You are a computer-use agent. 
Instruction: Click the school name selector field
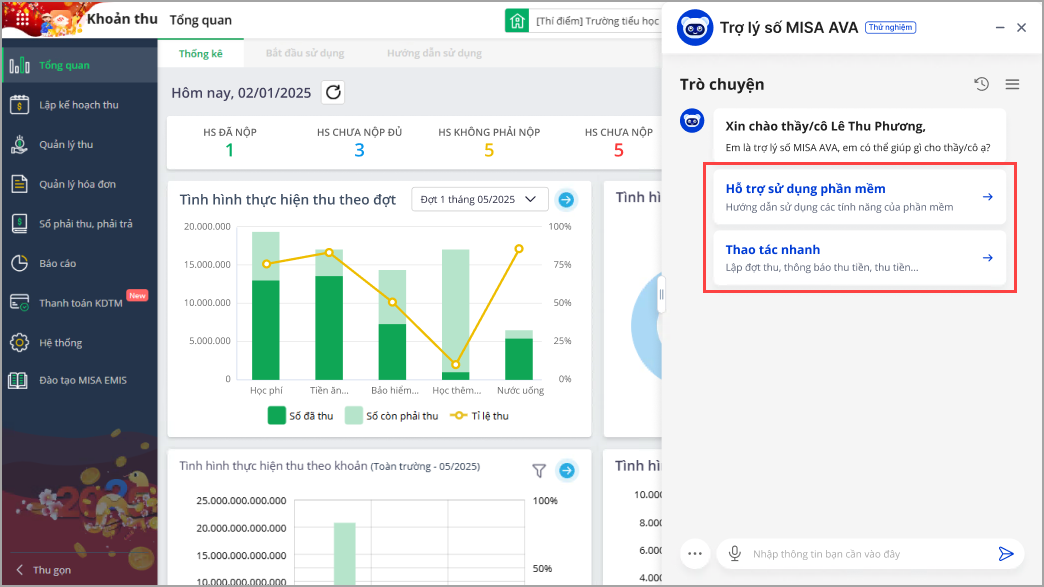(x=597, y=21)
